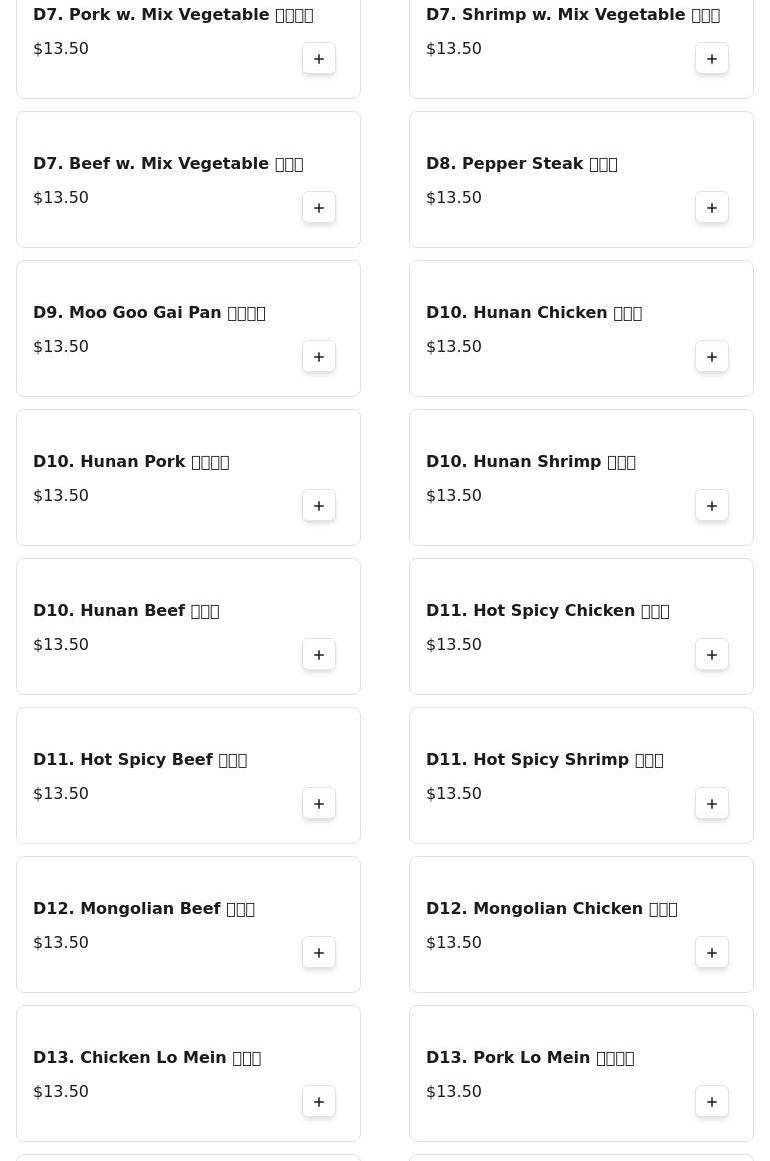Screen dimensions: 770x1161
Task: Add D13. Pork Lo Mein to order
Action: 712,1101
